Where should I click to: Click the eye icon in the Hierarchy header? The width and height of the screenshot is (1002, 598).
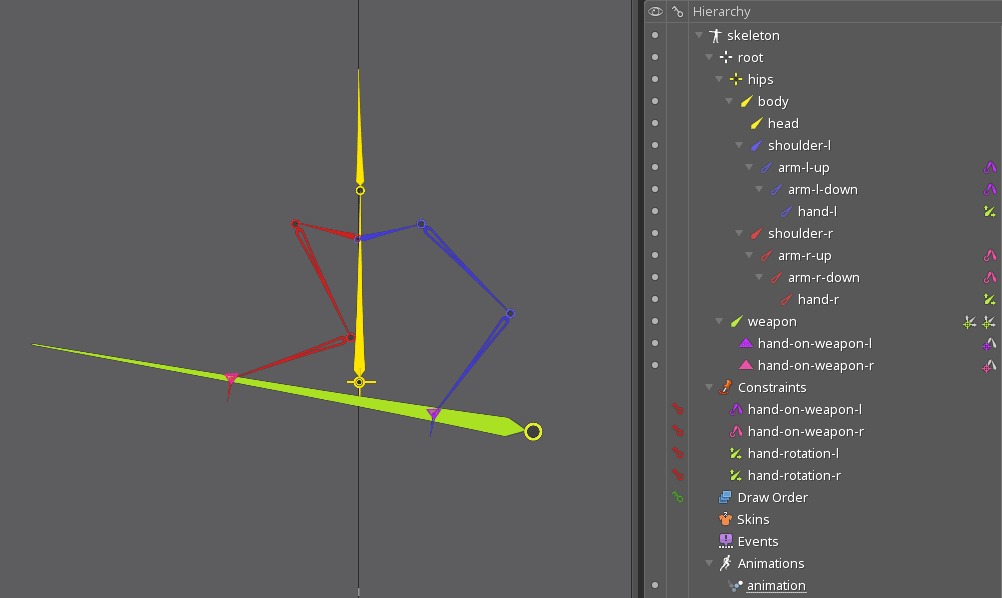tap(655, 12)
